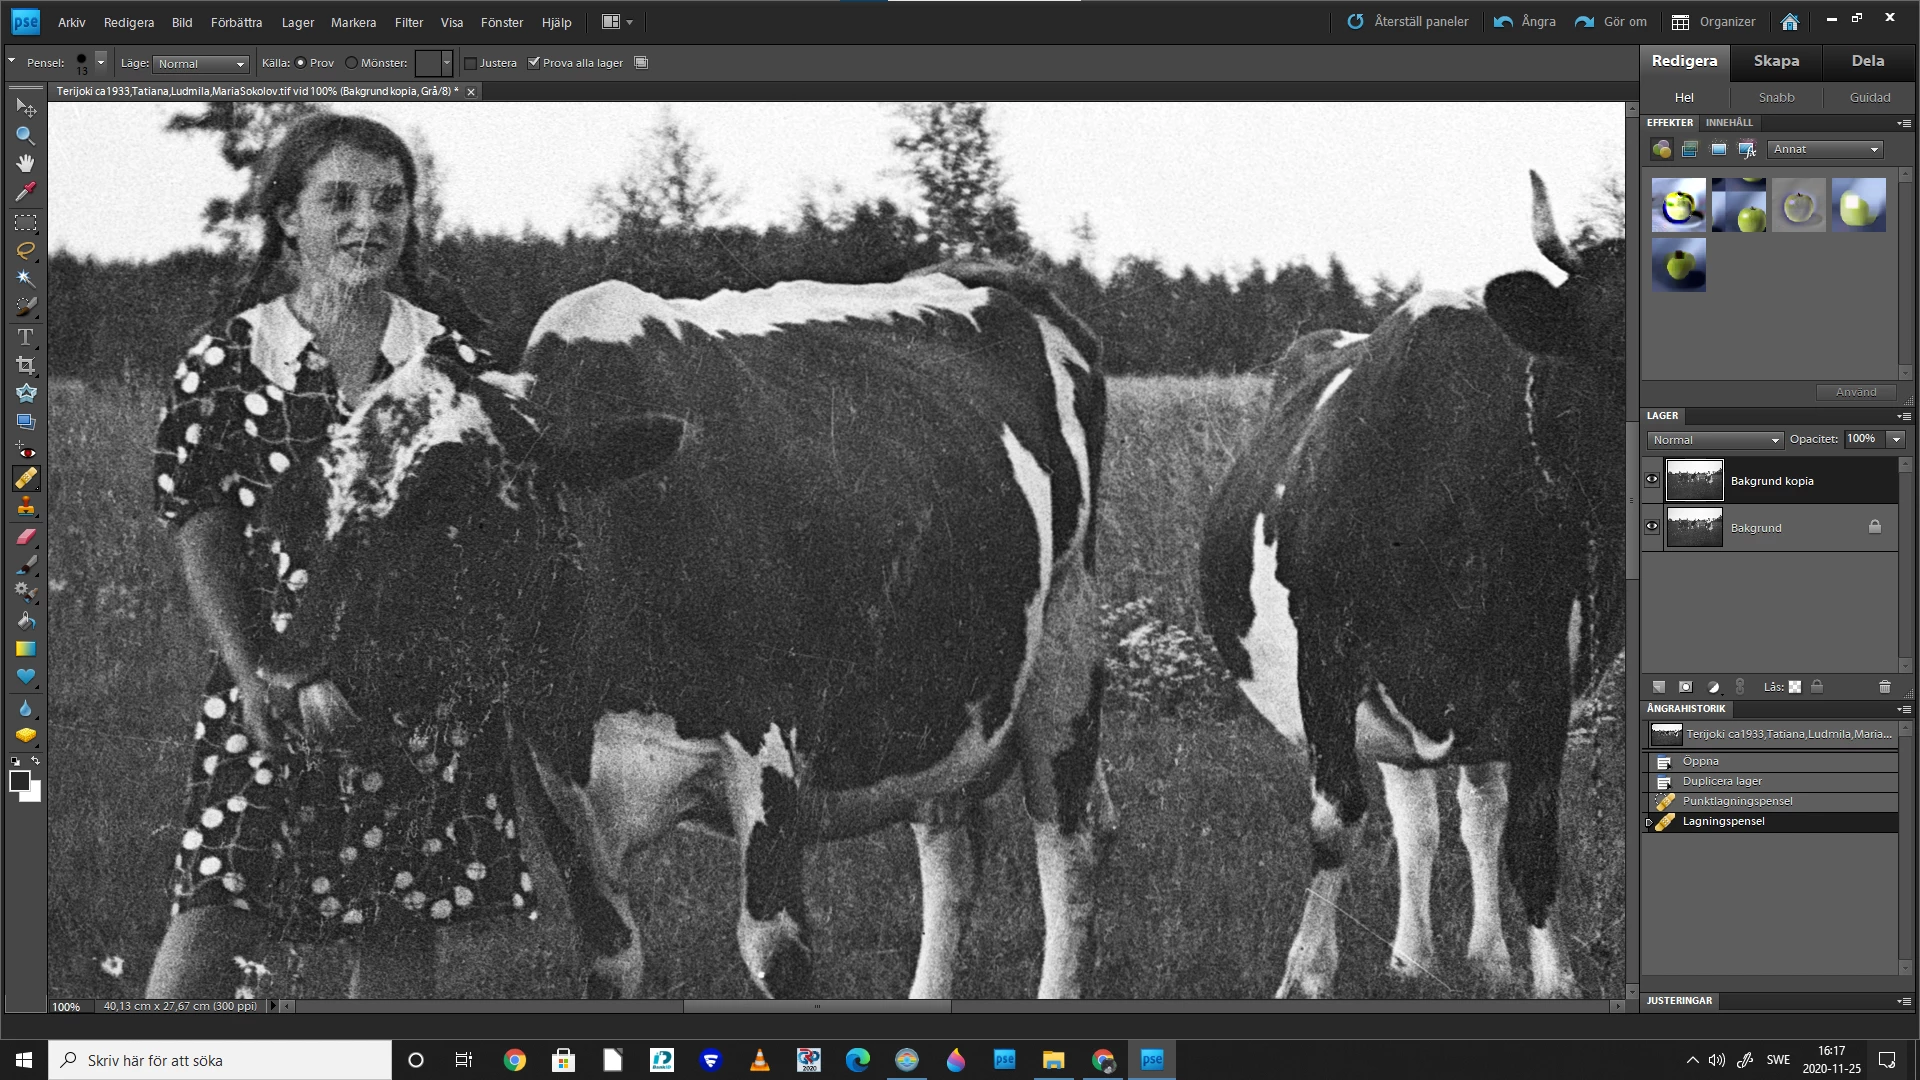The height and width of the screenshot is (1080, 1920).
Task: Expand the Annat effects category dropdown
Action: [x=1826, y=149]
